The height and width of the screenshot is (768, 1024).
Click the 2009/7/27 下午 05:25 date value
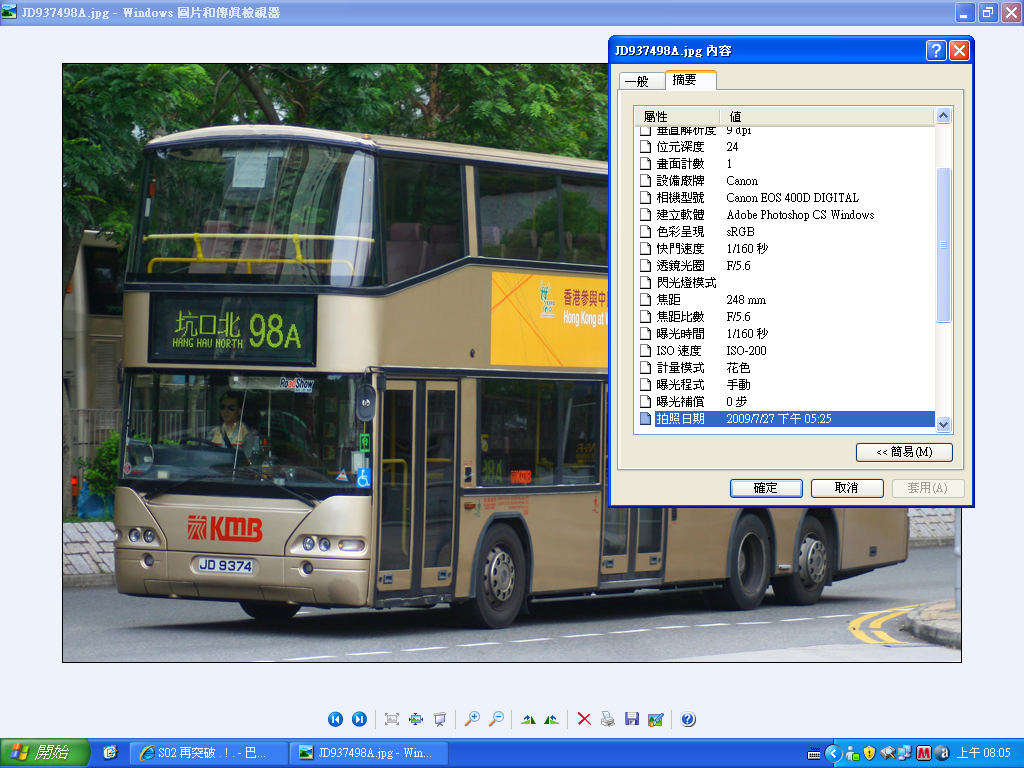(x=778, y=419)
